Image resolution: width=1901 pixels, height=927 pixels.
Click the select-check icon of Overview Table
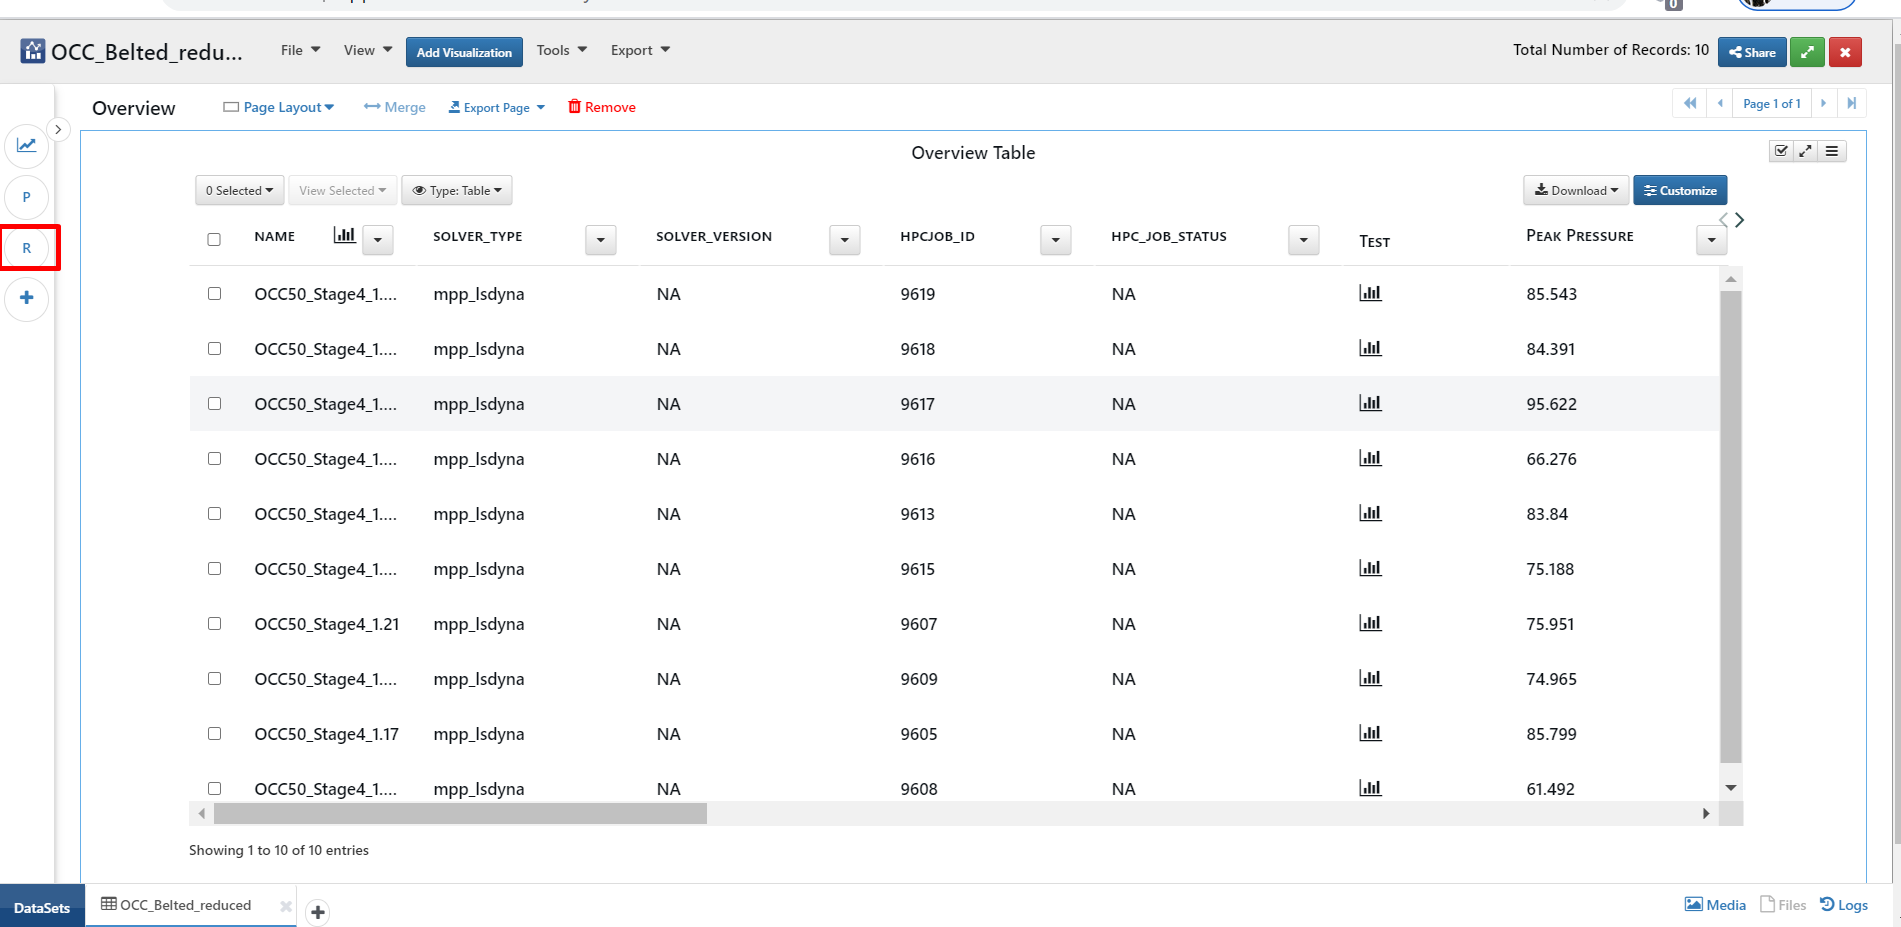click(x=1781, y=151)
